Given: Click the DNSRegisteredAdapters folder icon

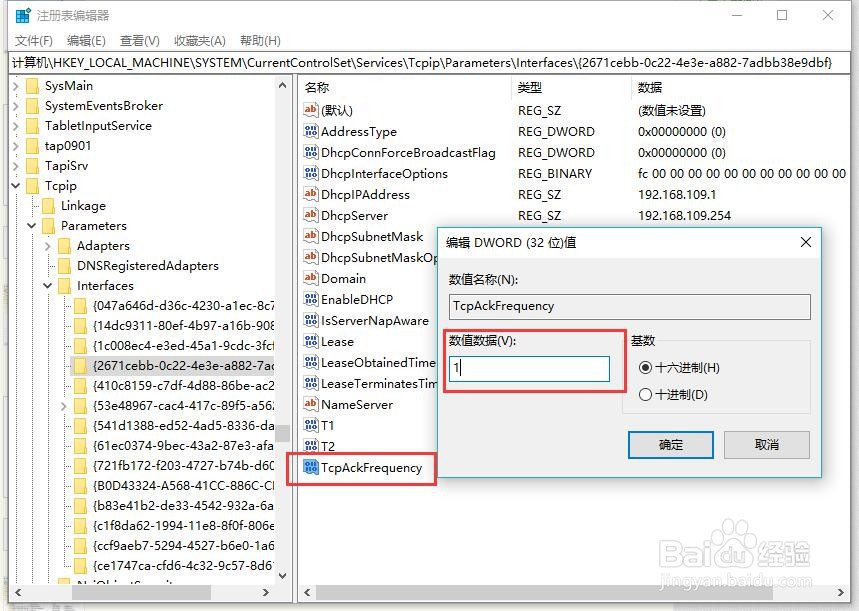Looking at the screenshot, I should [65, 266].
